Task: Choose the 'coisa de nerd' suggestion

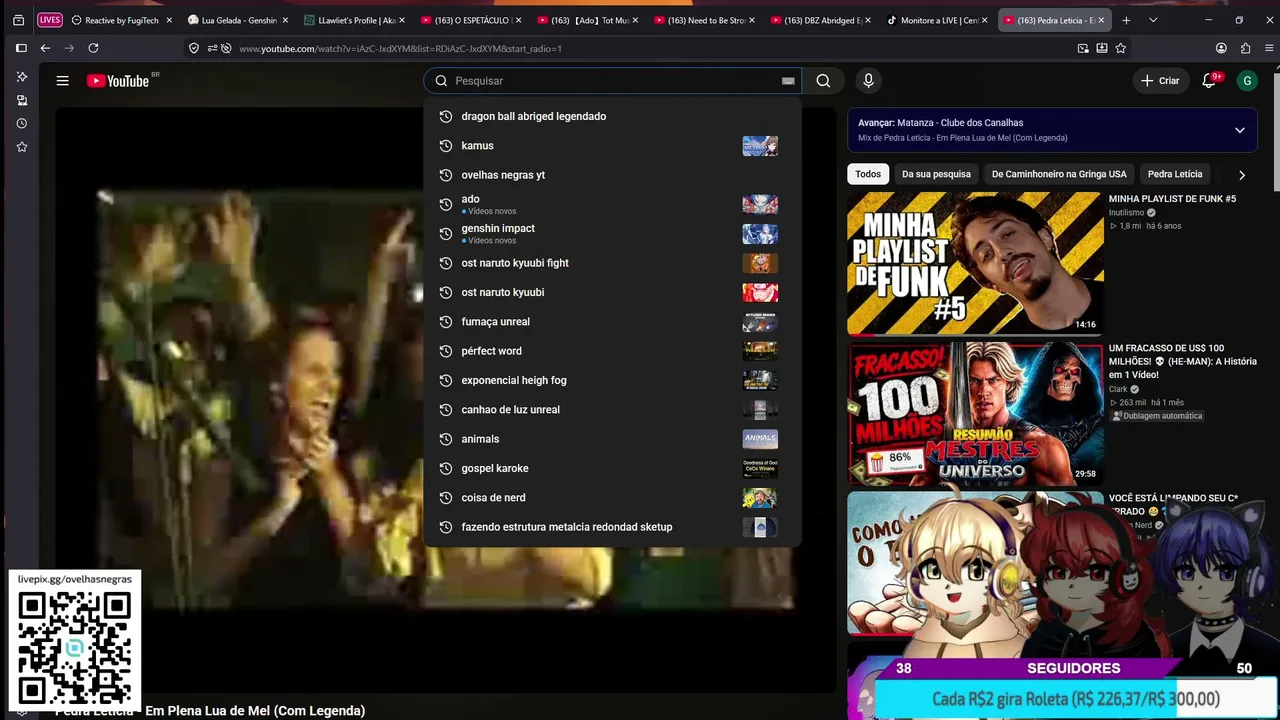Action: pyautogui.click(x=612, y=498)
